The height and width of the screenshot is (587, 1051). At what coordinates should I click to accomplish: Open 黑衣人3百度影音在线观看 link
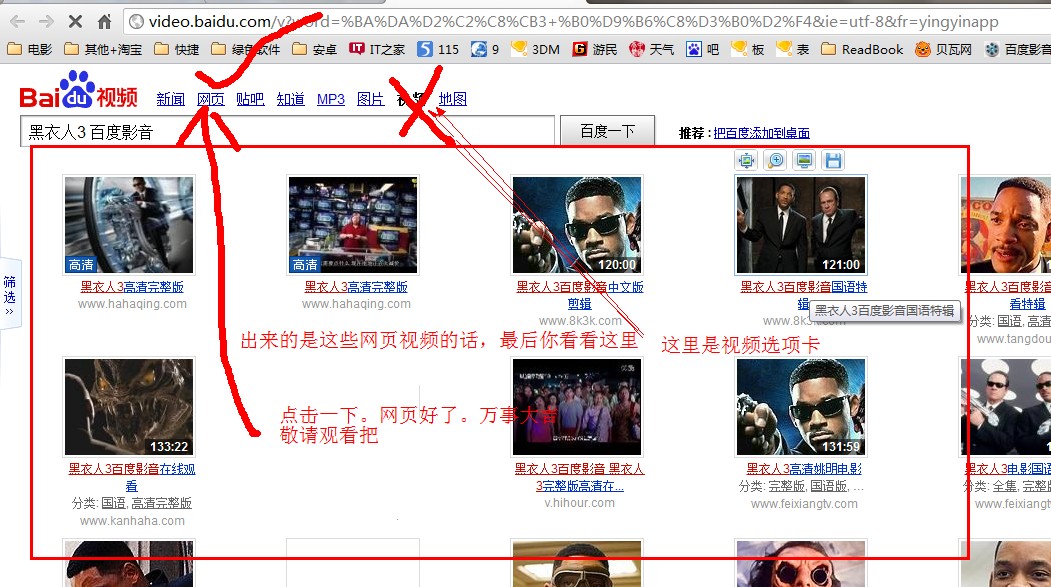point(132,477)
